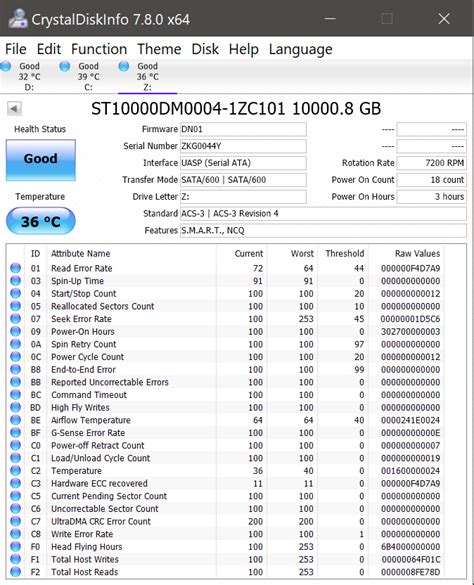Image resolution: width=474 pixels, height=585 pixels.
Task: Click the status icon for Command Timeout
Action: pos(15,395)
